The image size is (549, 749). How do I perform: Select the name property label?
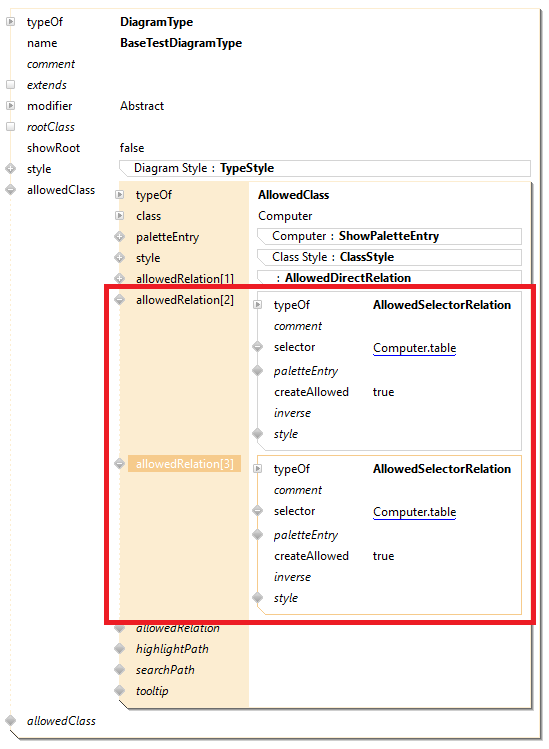[42, 43]
